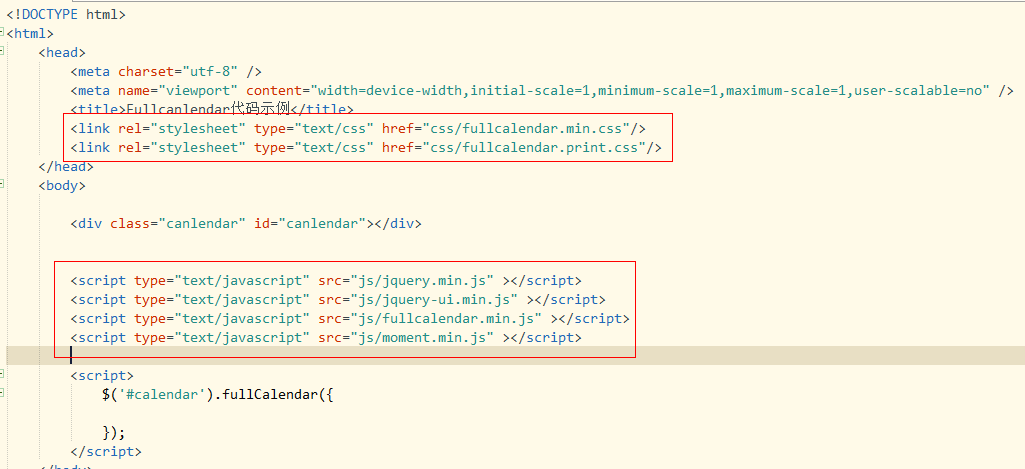
Task: Click the fullCalendar method name
Action: pos(271,394)
